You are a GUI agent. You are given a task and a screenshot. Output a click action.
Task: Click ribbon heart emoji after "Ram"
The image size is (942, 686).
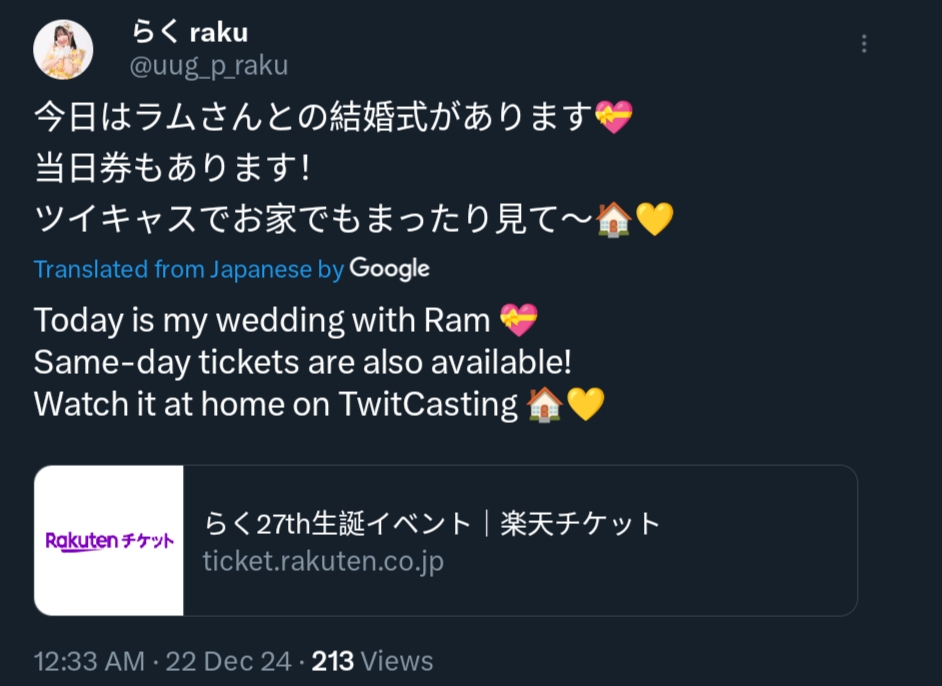tap(519, 320)
